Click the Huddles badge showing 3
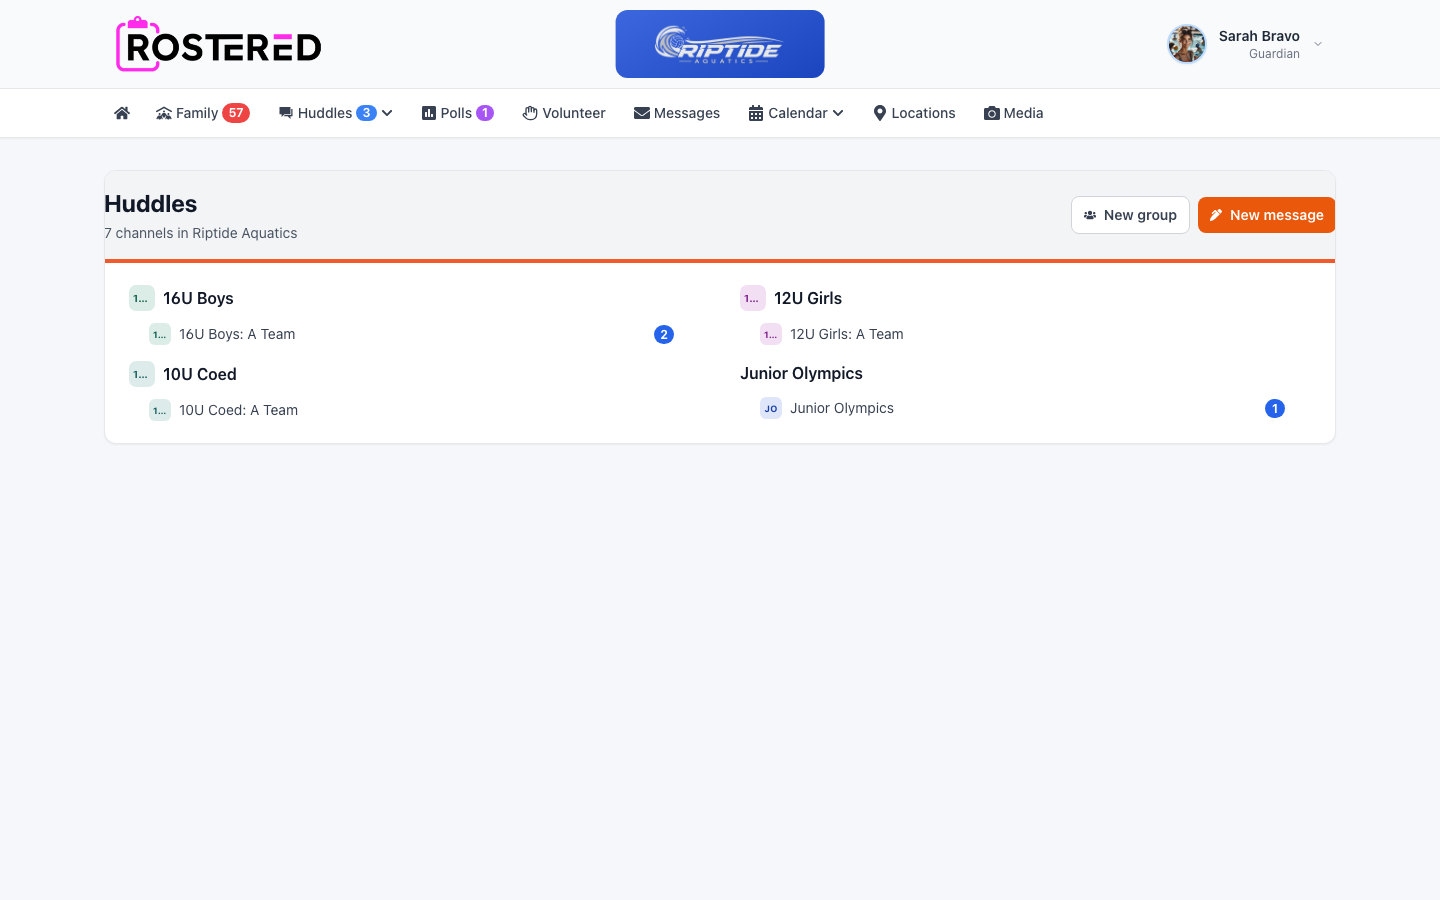 pos(367,113)
